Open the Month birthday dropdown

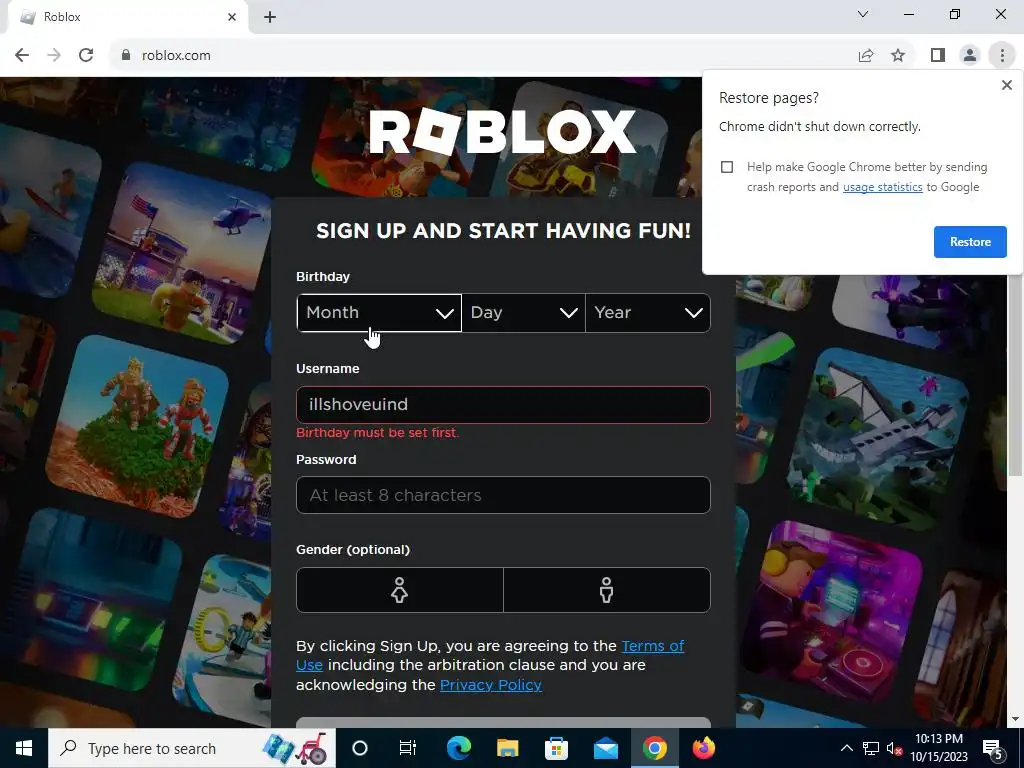pyautogui.click(x=379, y=313)
